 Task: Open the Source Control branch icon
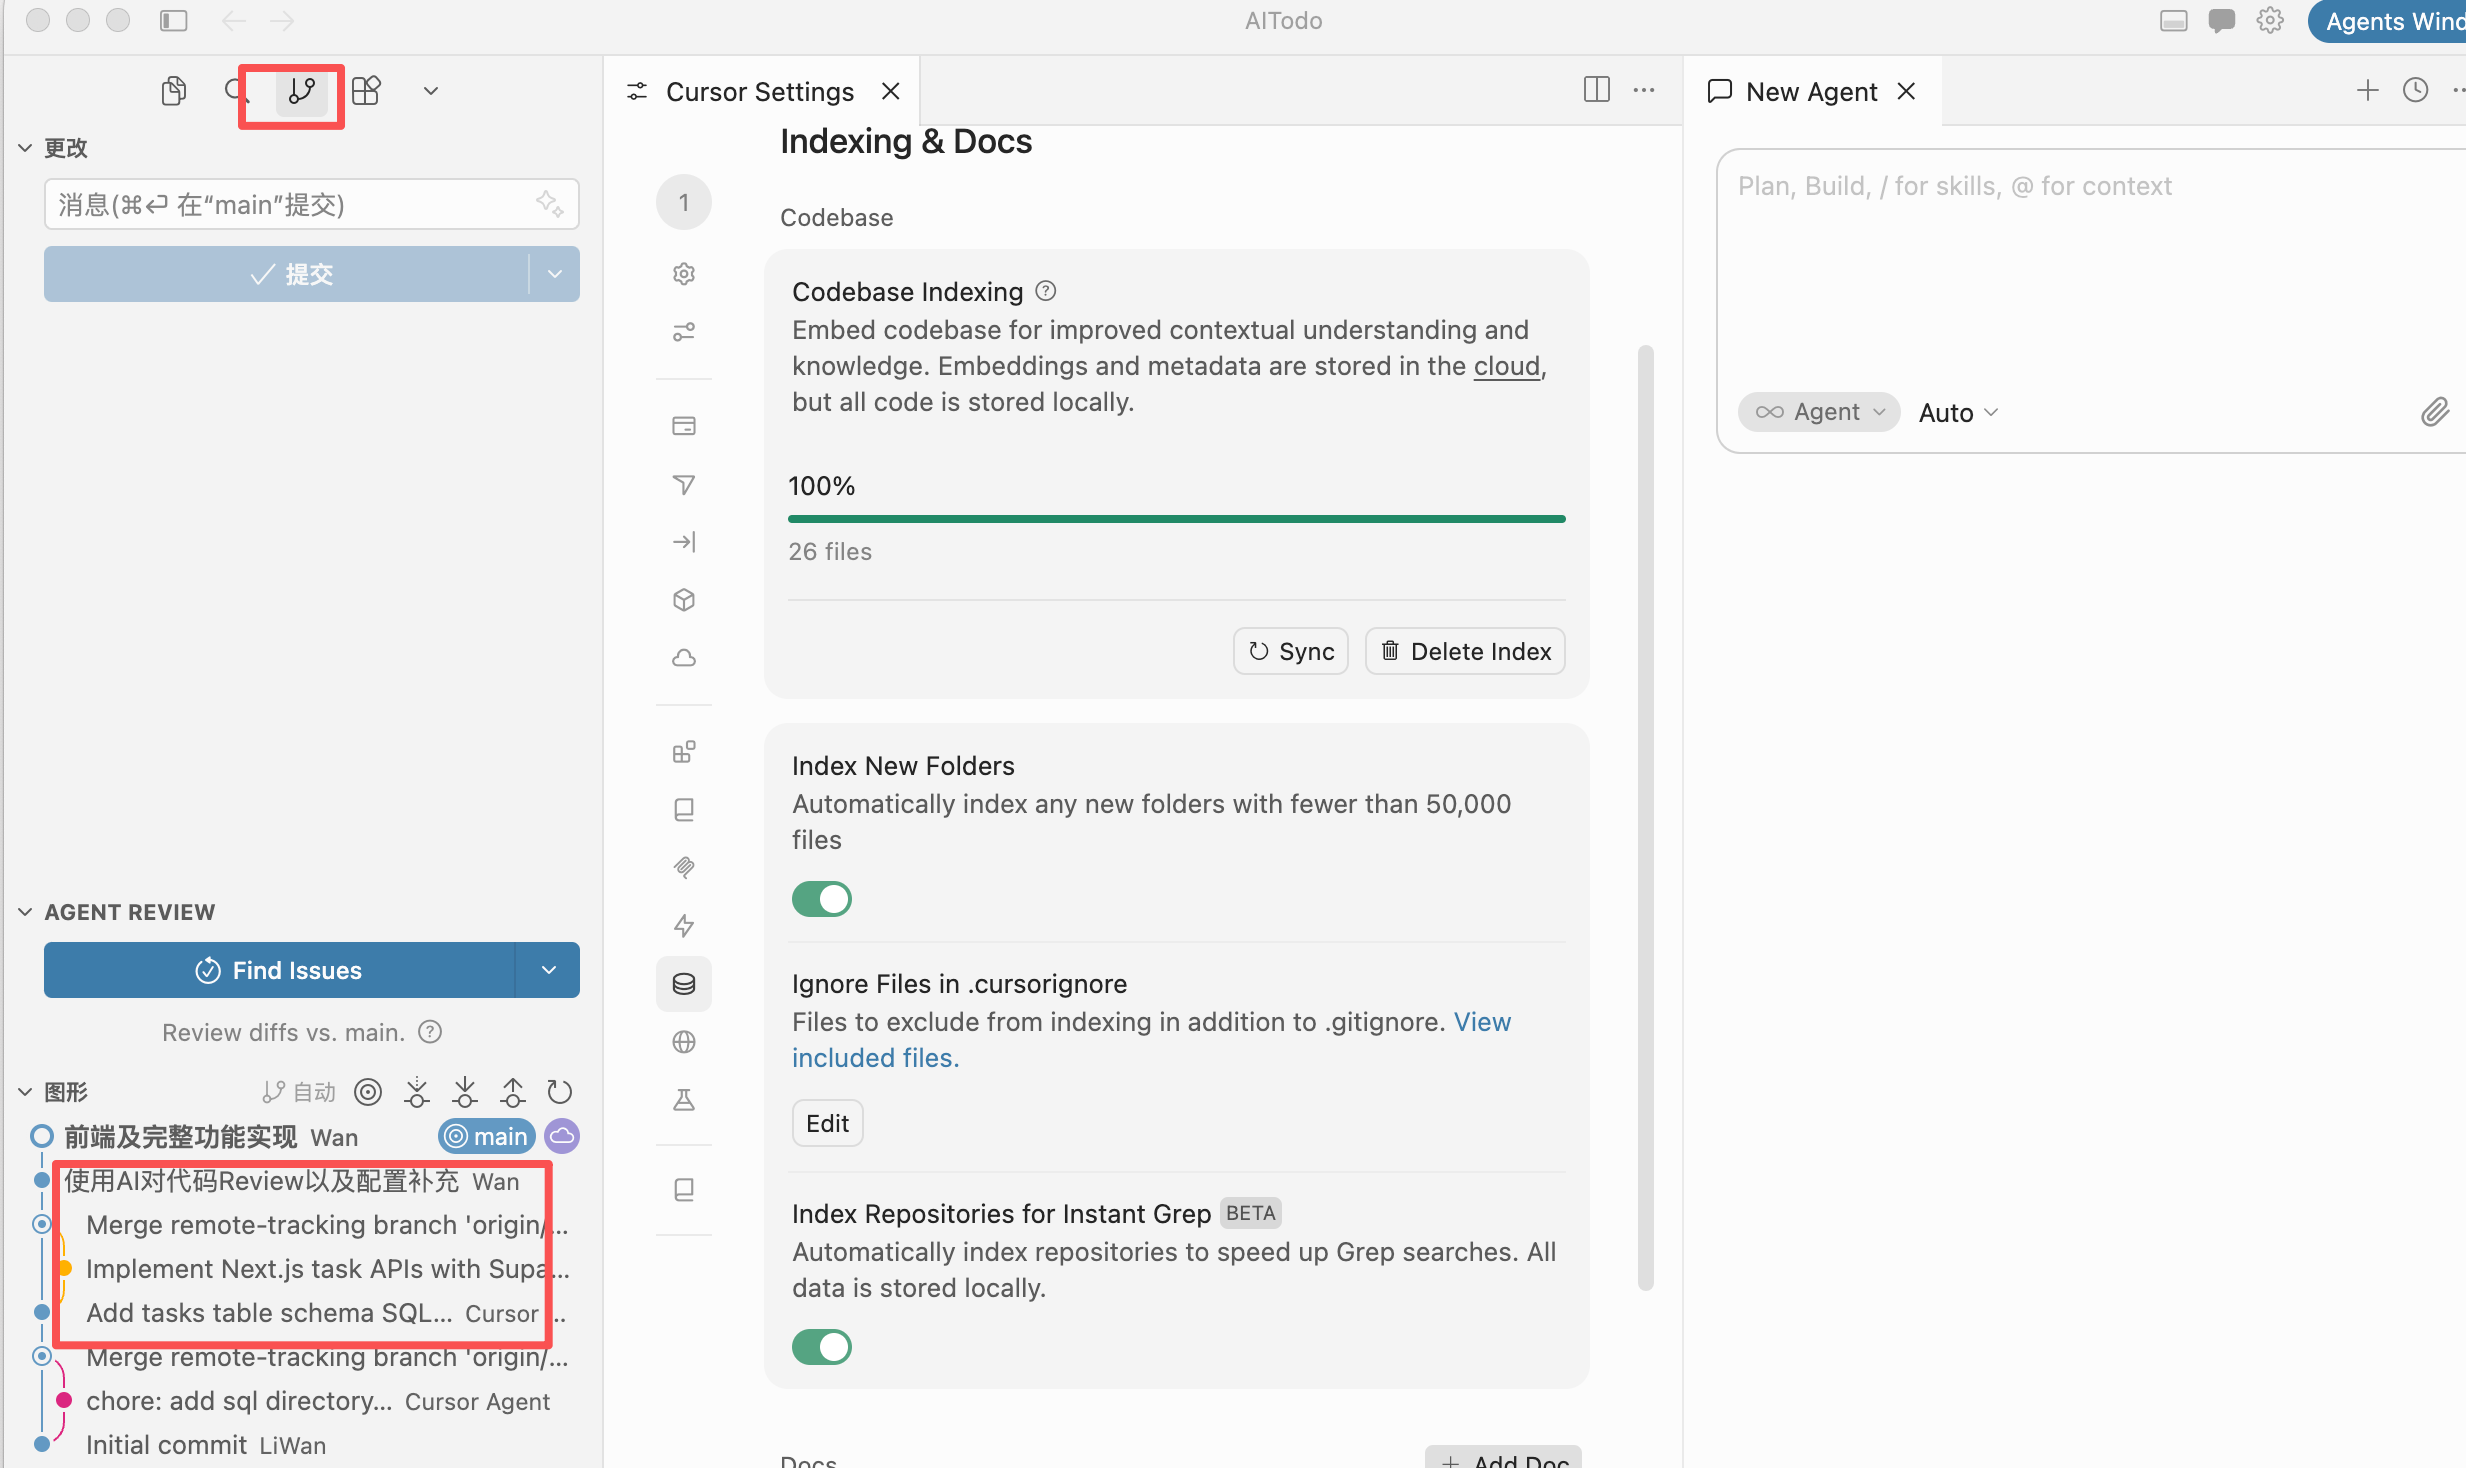(301, 91)
